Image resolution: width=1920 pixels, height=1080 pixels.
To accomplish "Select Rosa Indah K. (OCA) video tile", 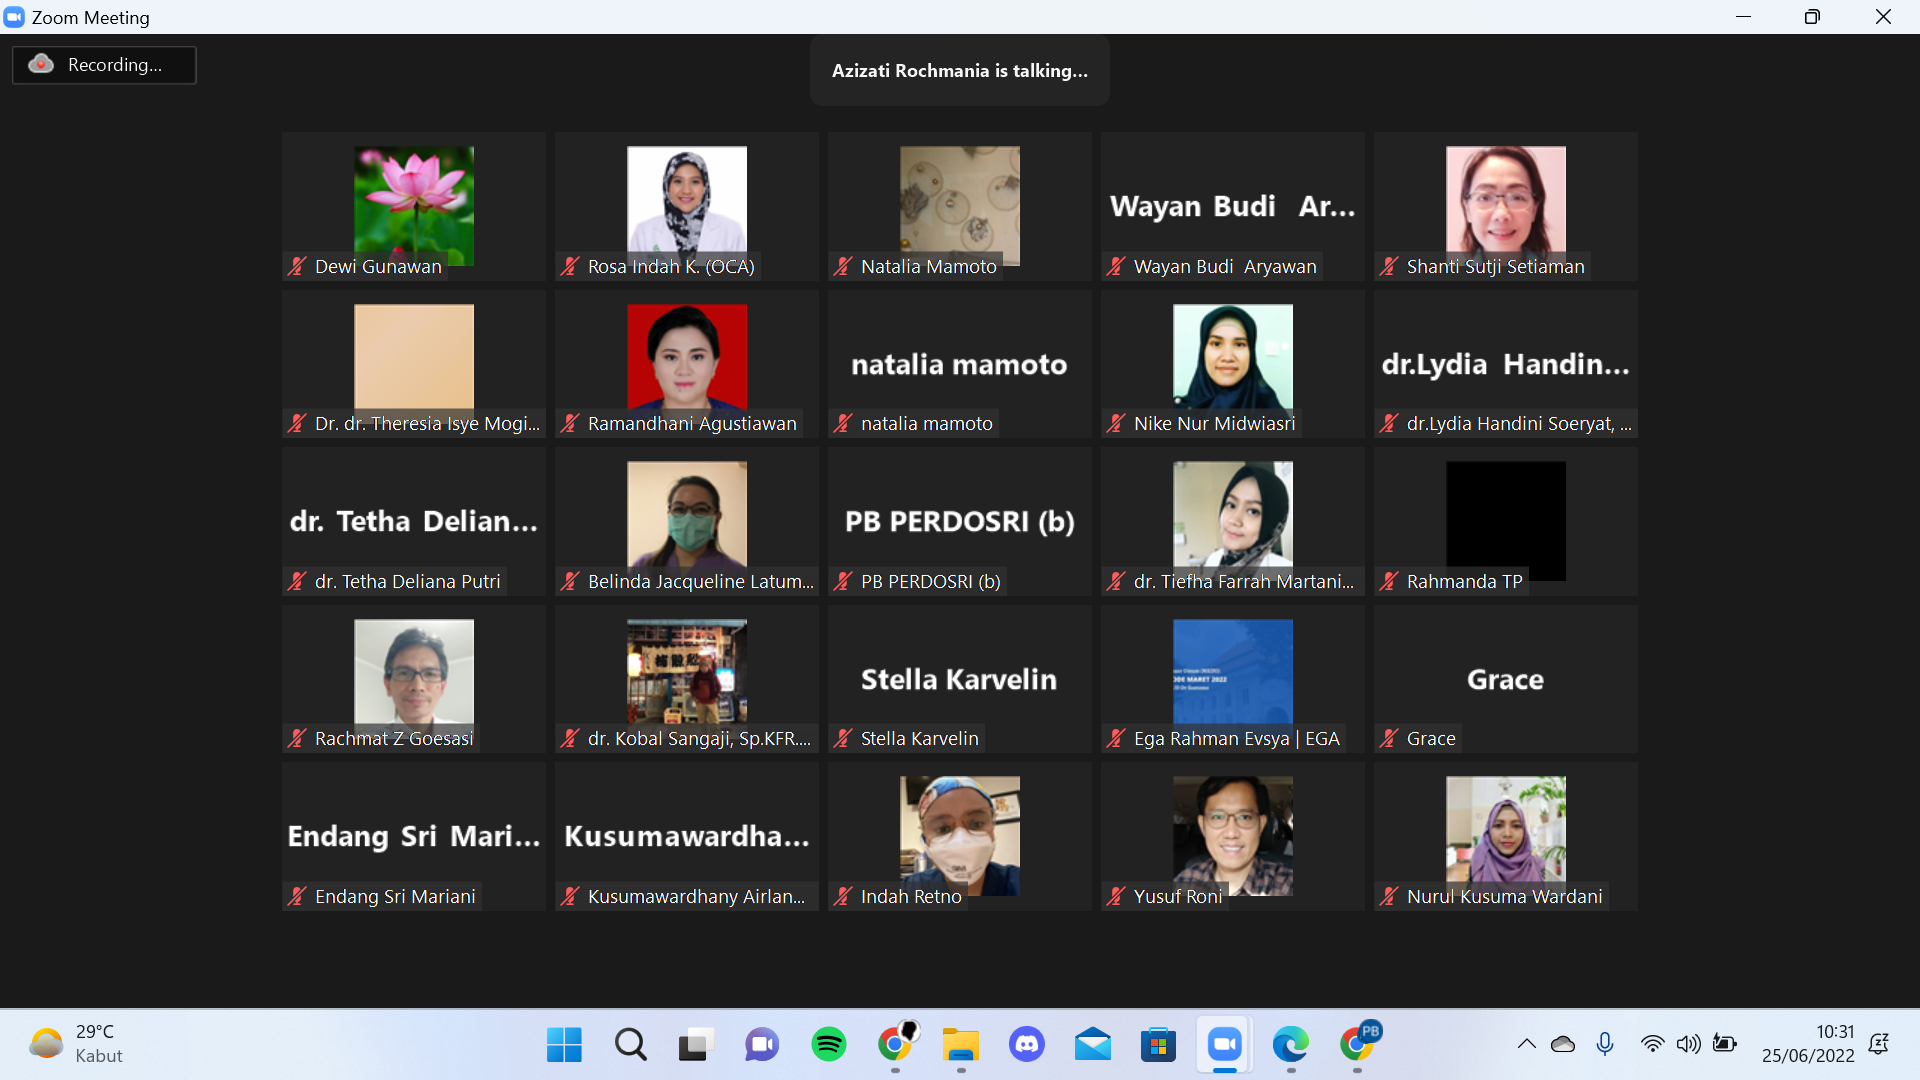I will click(x=687, y=206).
